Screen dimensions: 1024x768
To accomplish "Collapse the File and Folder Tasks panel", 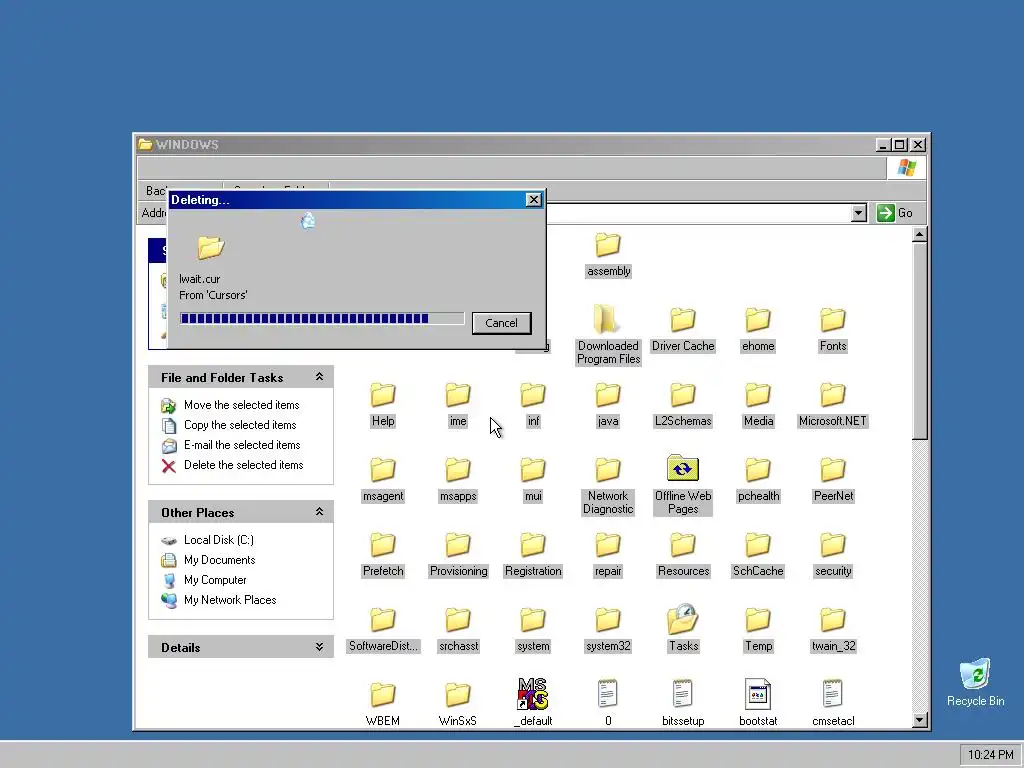I will [319, 377].
